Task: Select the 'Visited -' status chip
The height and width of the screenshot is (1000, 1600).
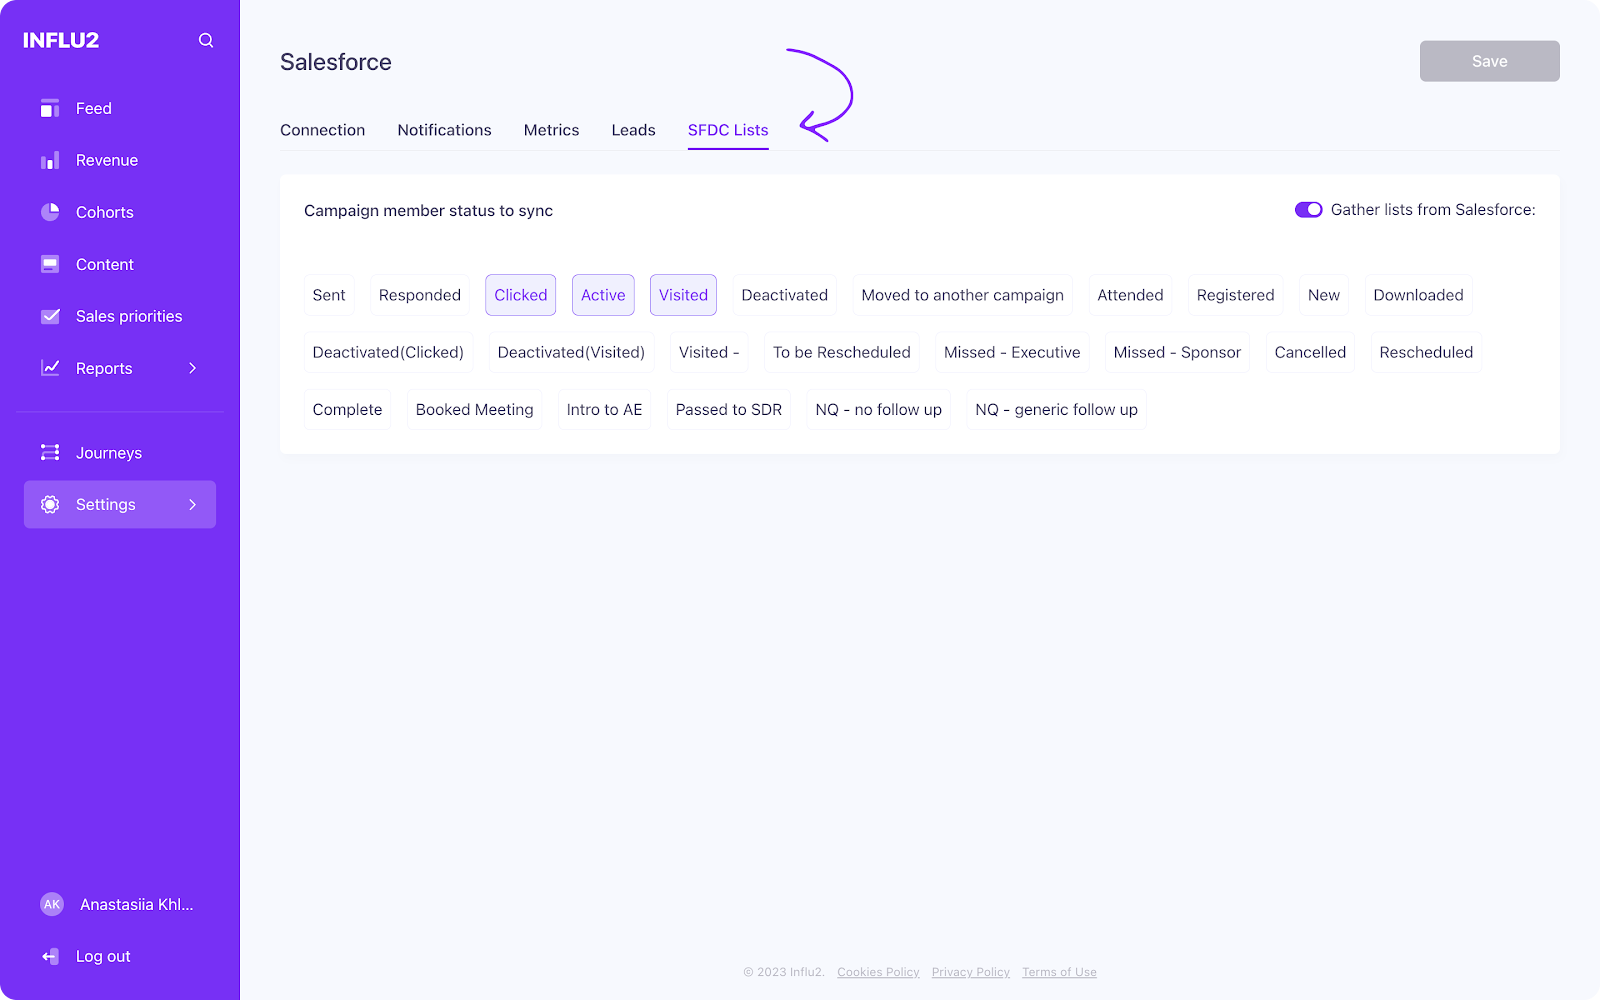Action: [x=709, y=352]
